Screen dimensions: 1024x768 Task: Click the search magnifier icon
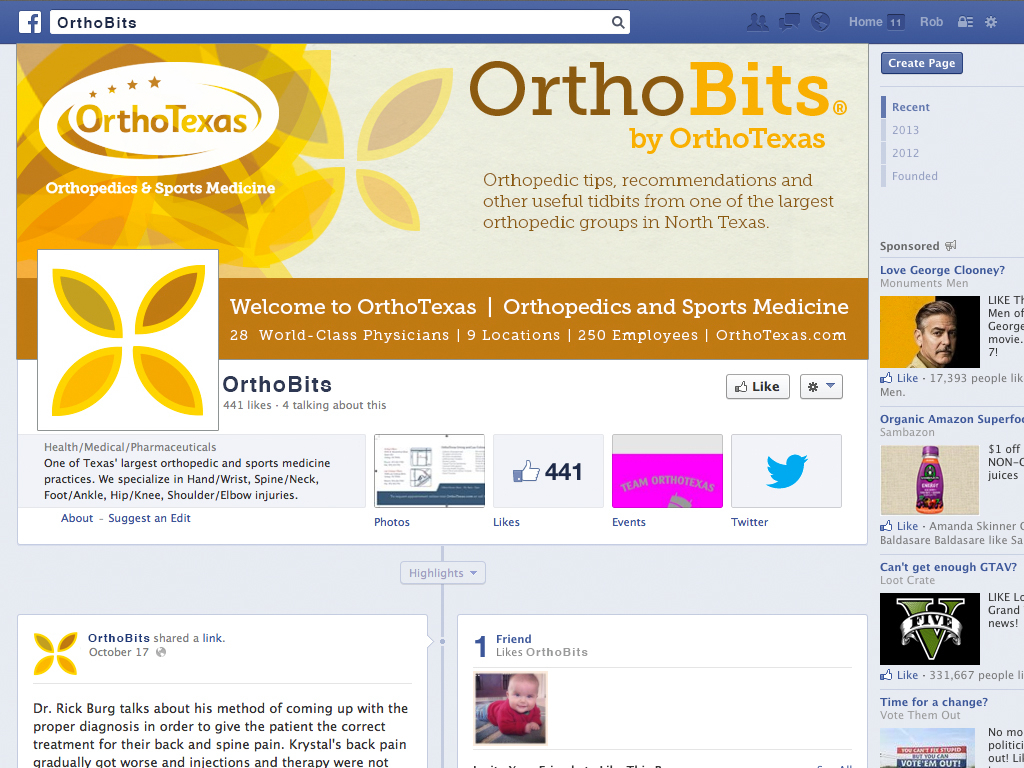click(618, 22)
